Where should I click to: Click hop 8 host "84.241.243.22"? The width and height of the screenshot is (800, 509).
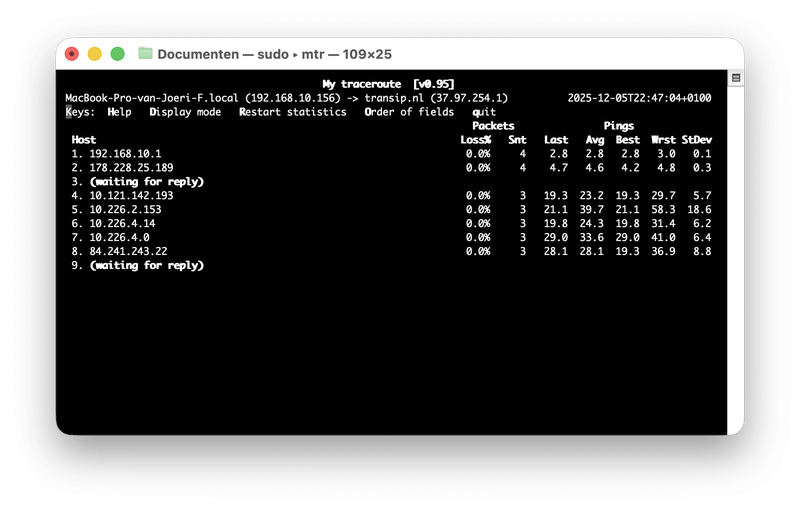129,251
